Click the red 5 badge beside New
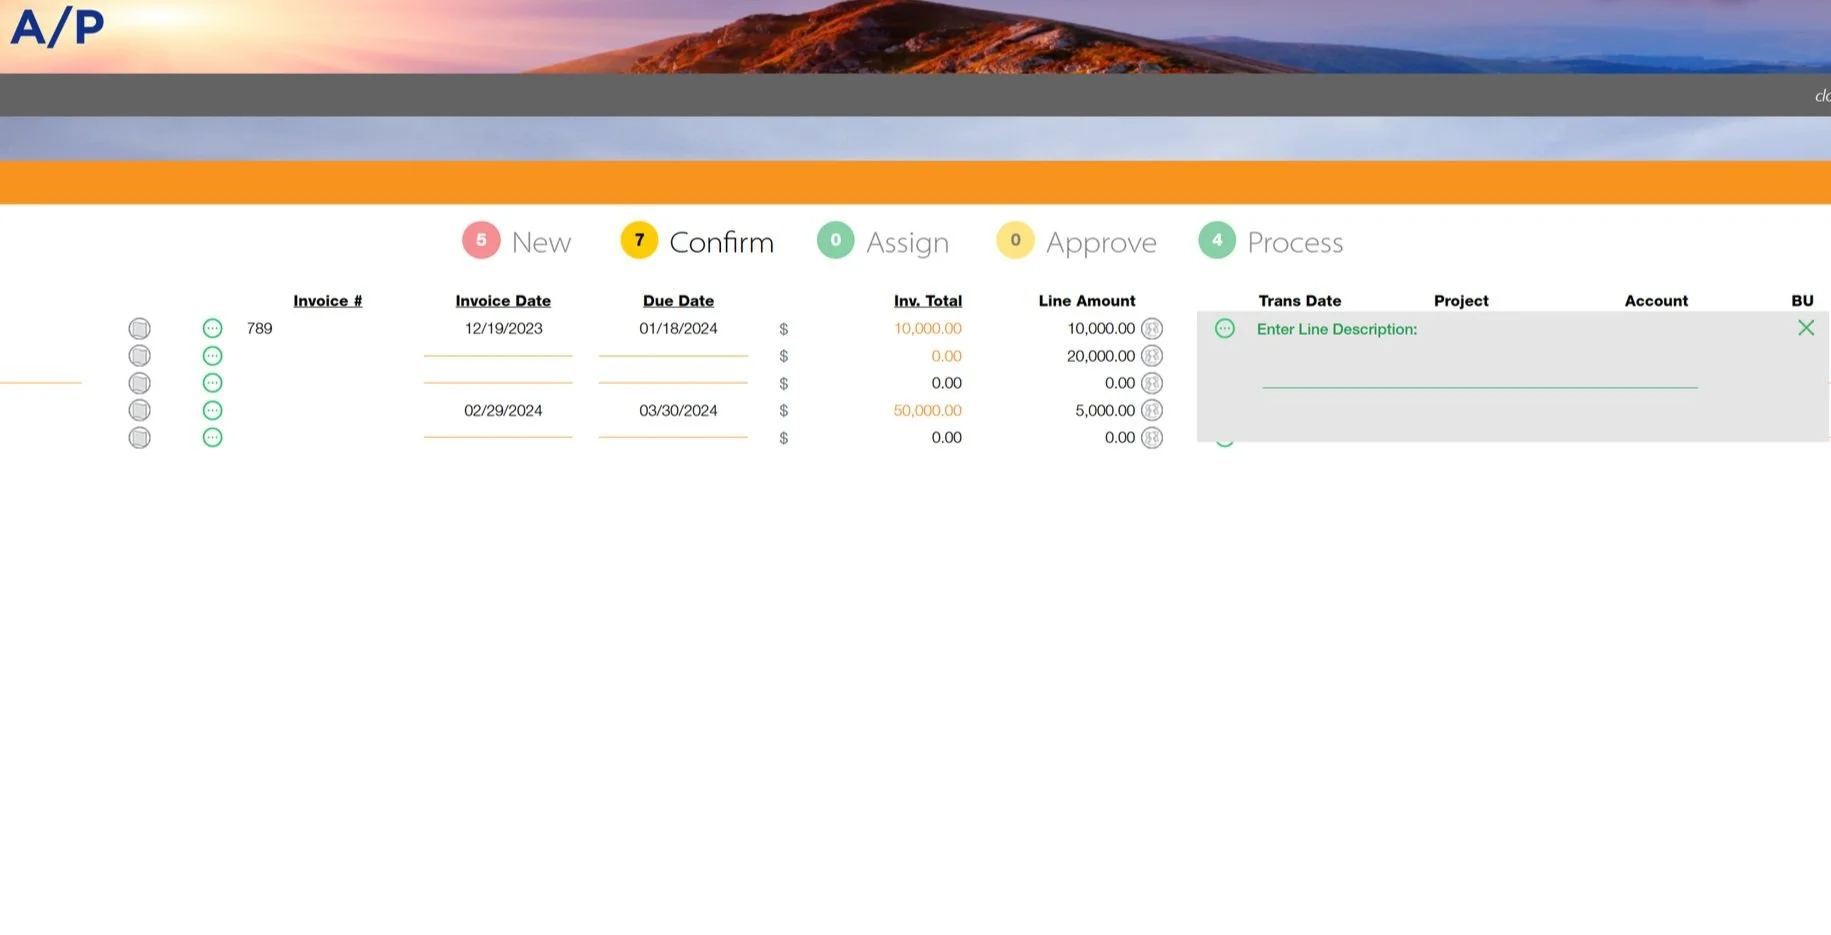Image resolution: width=1831 pixels, height=935 pixels. click(481, 240)
